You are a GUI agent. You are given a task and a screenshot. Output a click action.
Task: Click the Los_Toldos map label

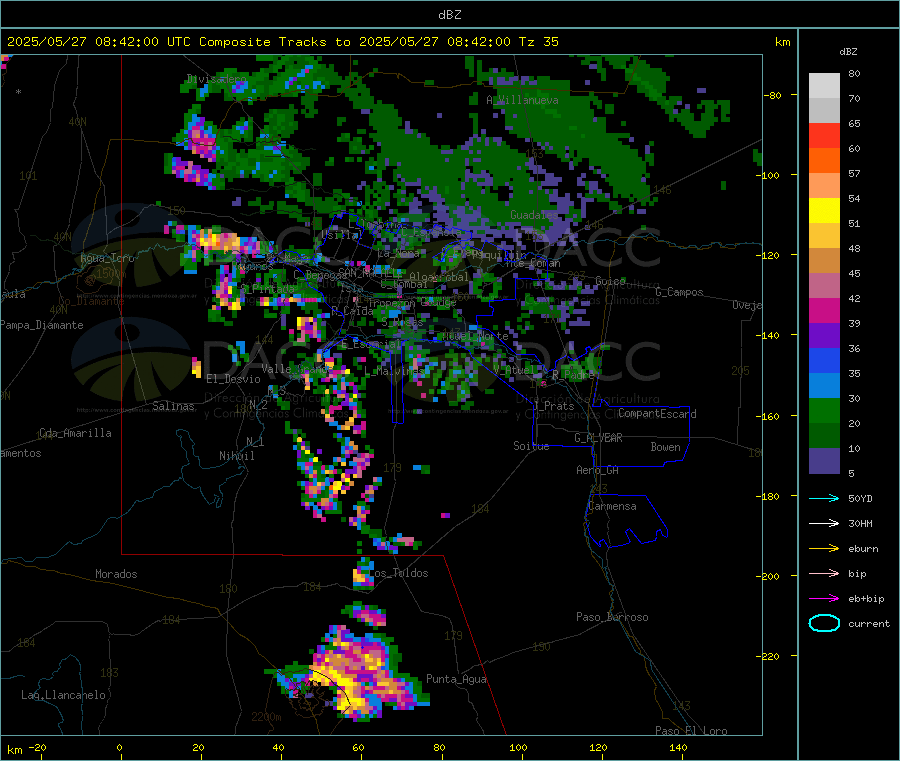(x=398, y=573)
